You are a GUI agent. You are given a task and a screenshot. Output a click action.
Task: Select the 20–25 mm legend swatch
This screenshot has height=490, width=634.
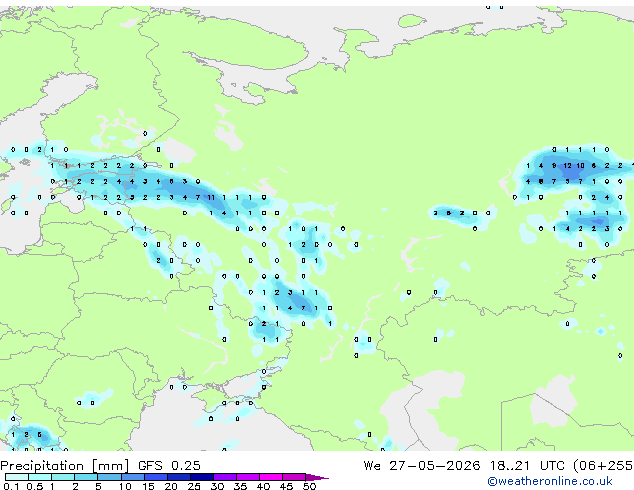click(179, 477)
